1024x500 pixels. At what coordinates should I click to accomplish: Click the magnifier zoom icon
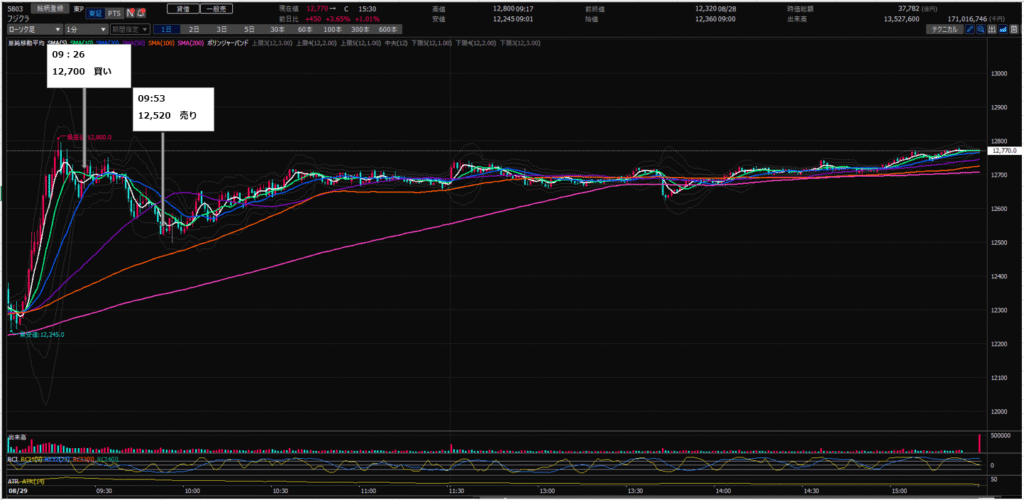click(981, 30)
